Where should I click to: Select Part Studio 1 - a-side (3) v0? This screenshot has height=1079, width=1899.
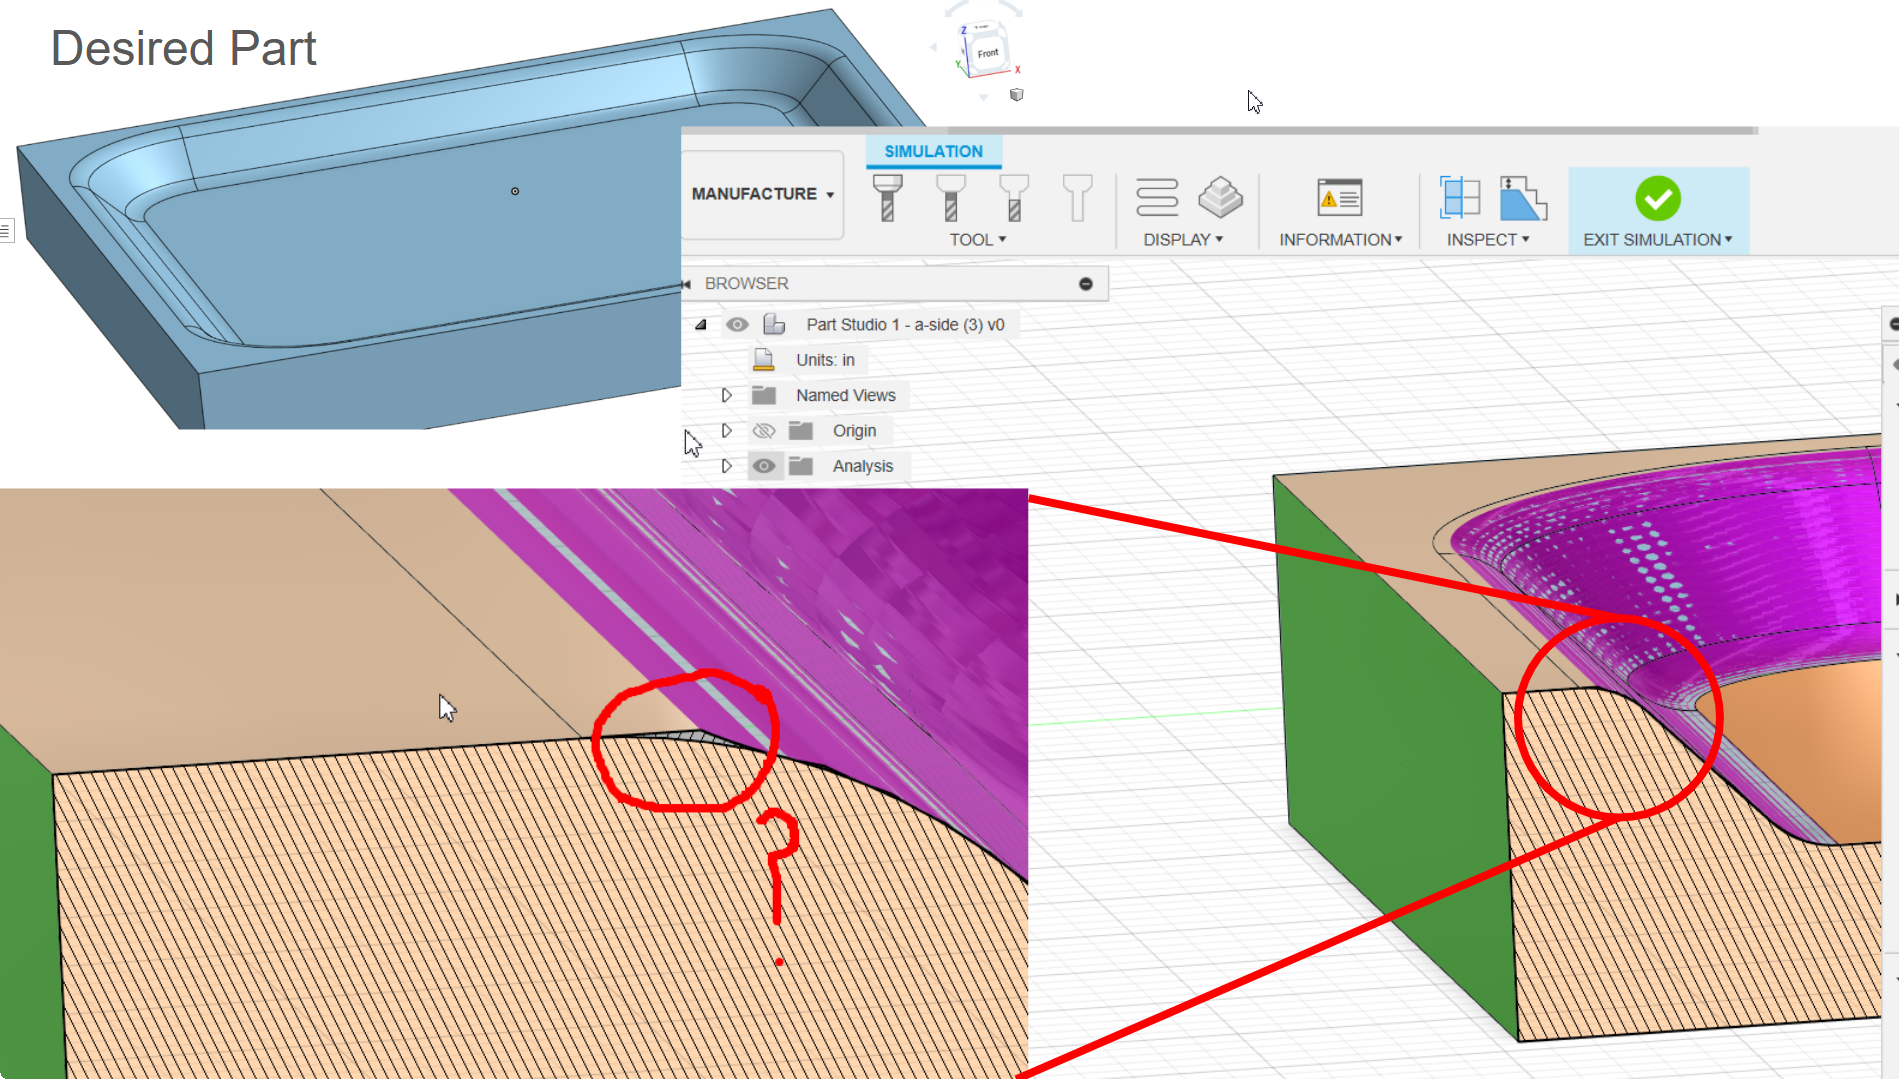tap(905, 324)
